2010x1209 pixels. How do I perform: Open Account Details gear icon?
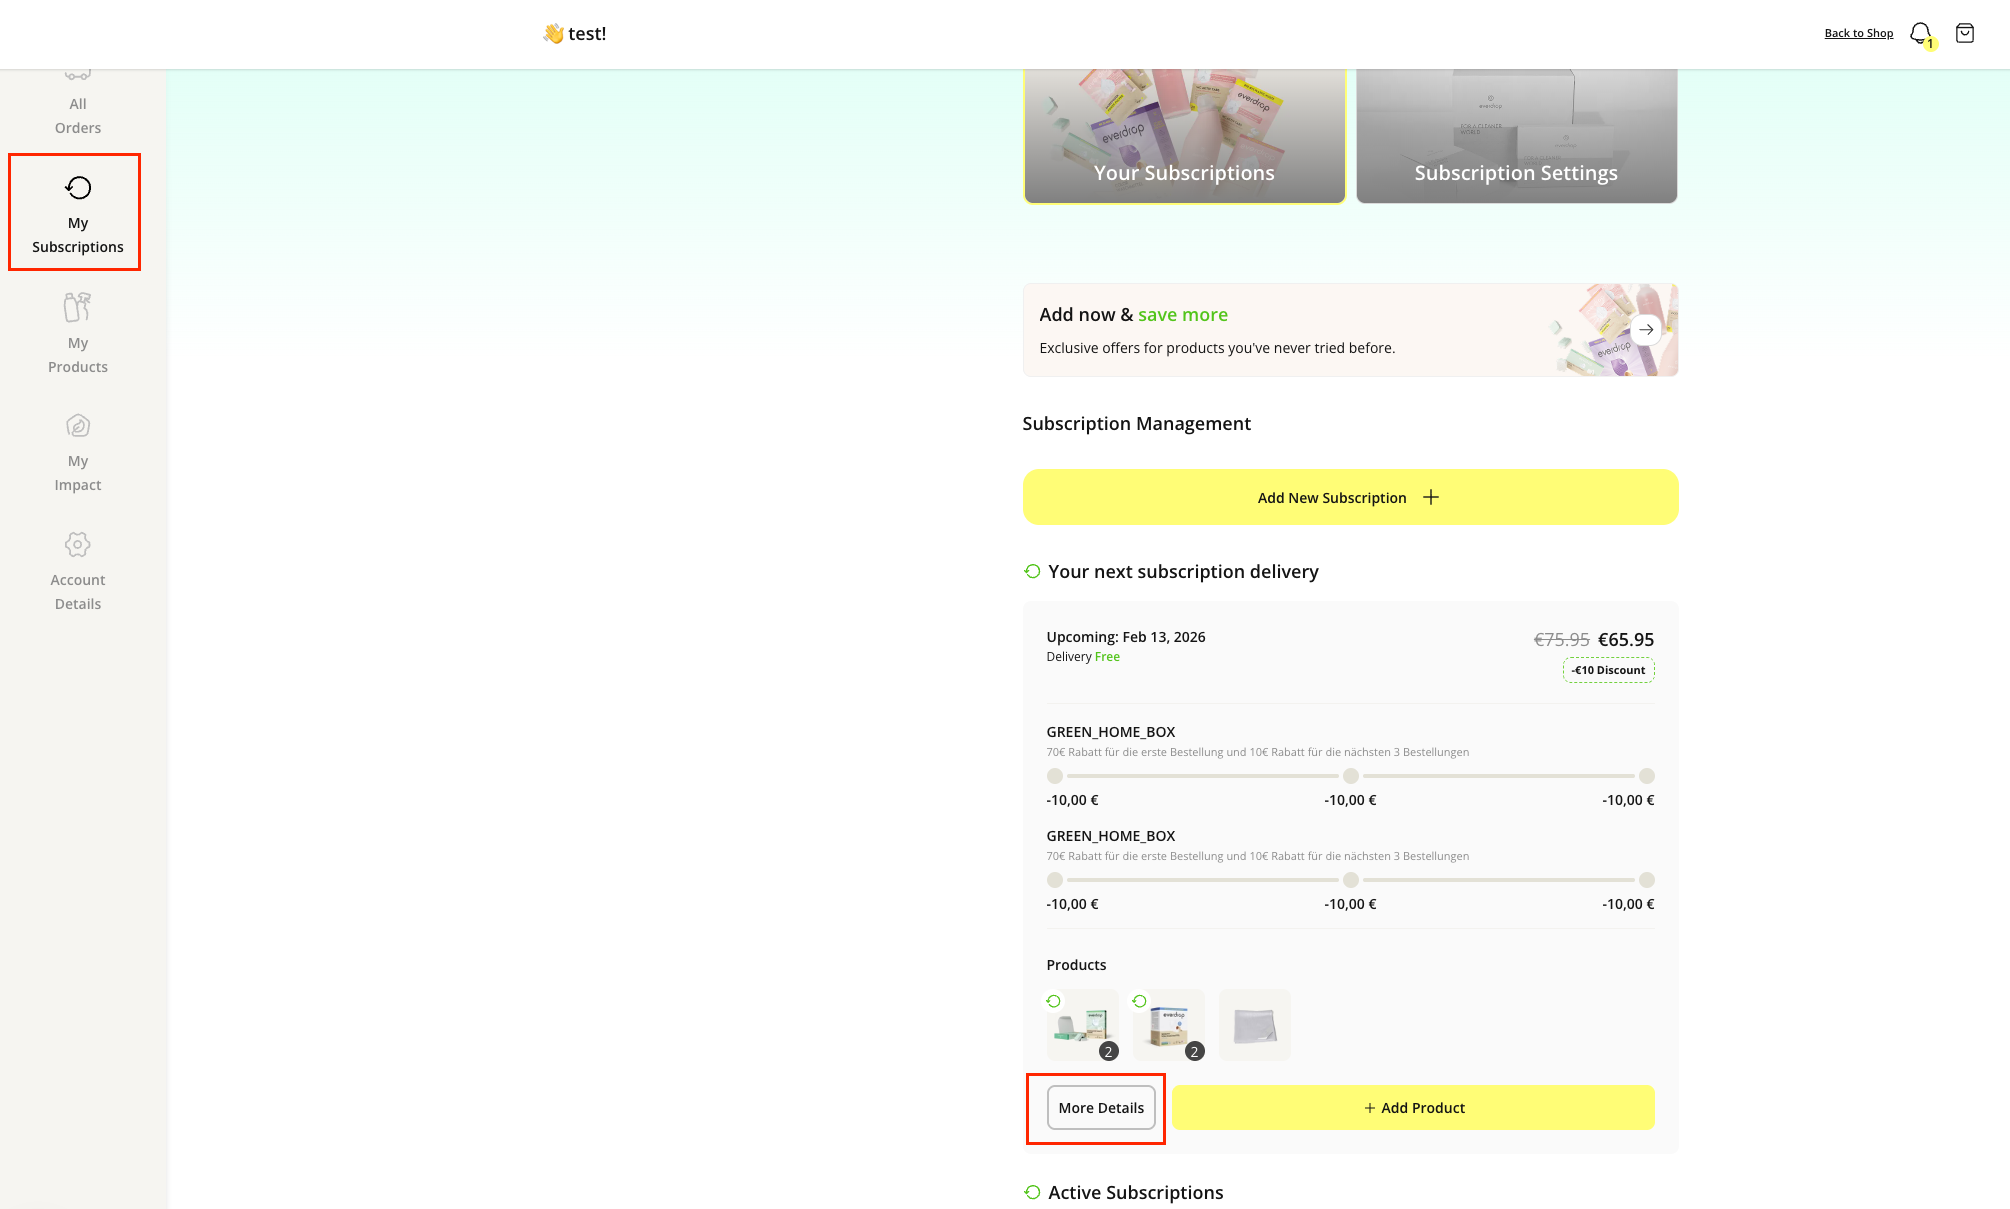(x=78, y=545)
